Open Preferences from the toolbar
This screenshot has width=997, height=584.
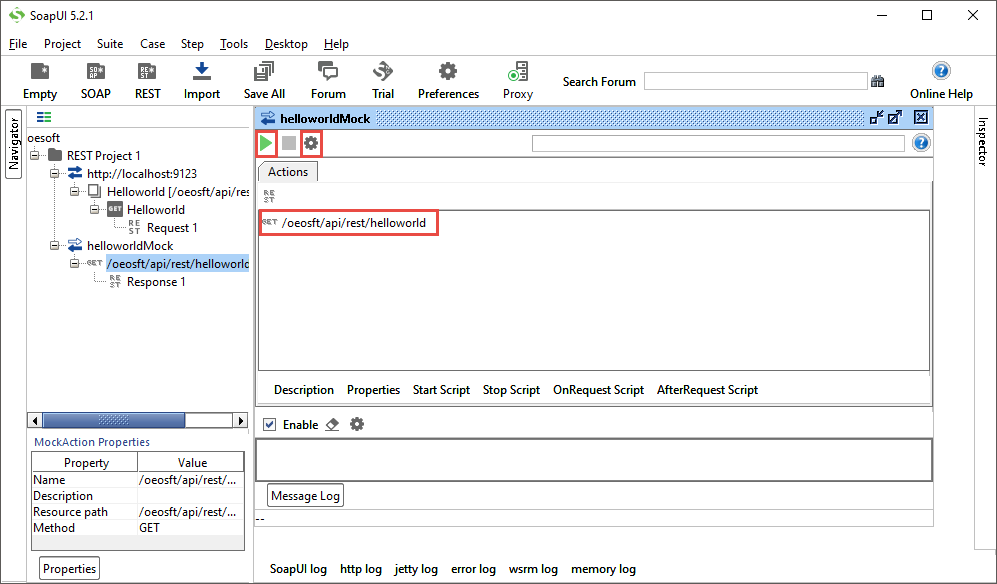click(448, 81)
